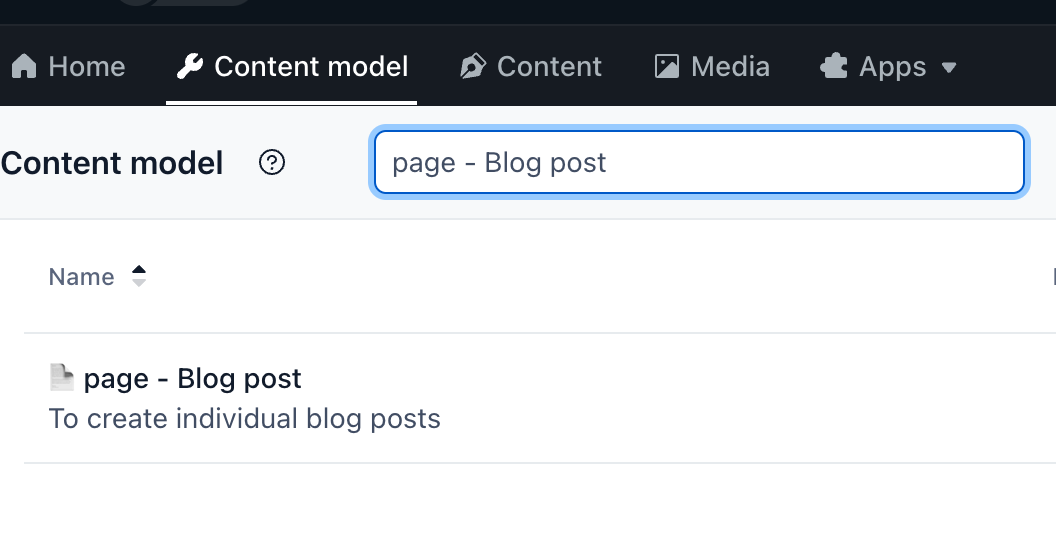Click the pen icon beside Content

(472, 67)
